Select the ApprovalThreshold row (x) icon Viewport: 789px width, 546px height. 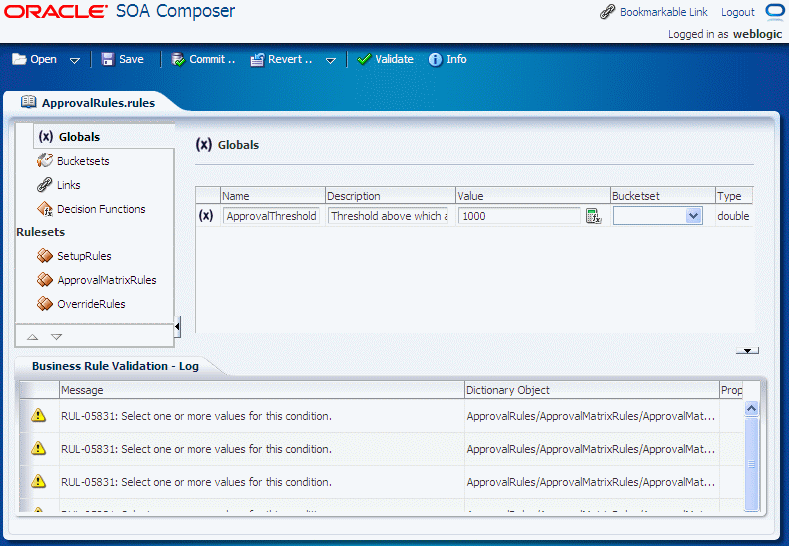(x=206, y=216)
